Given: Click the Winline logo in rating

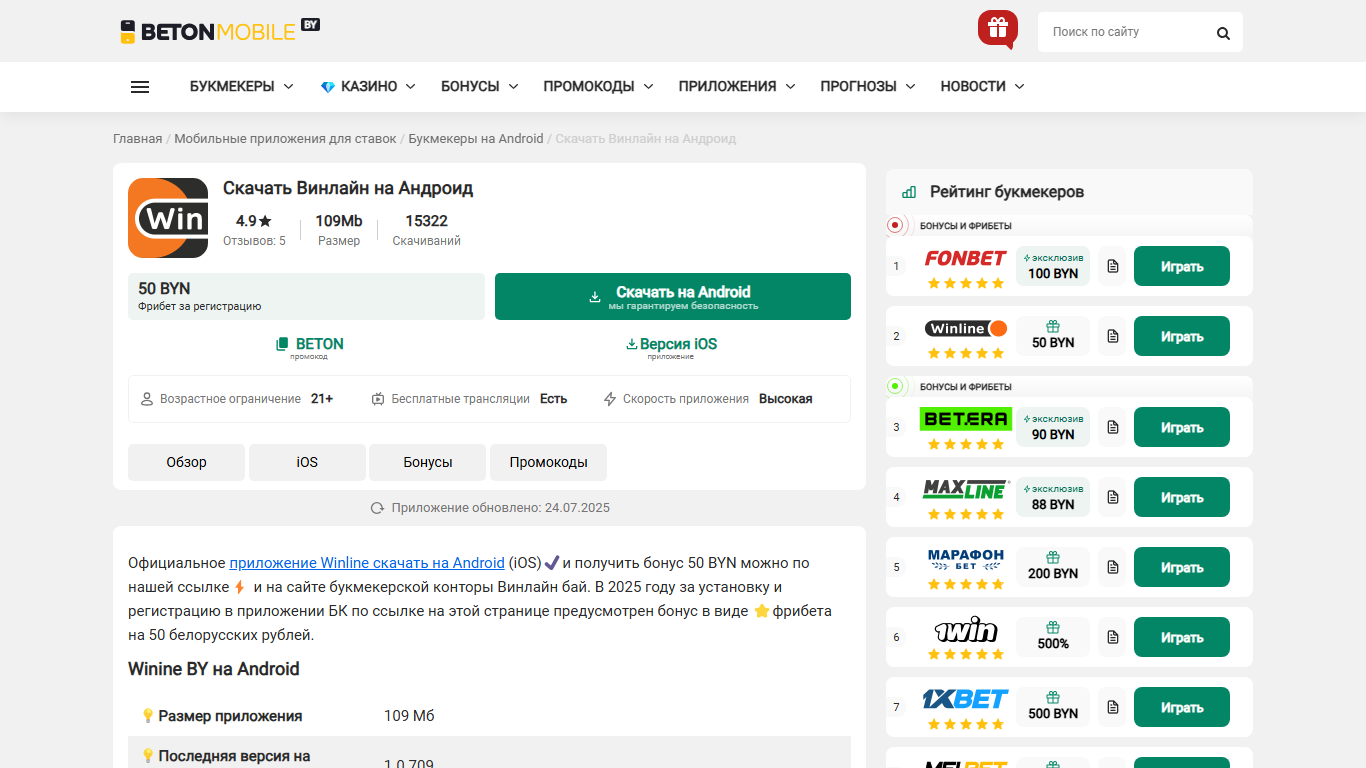Looking at the screenshot, I should pos(965,328).
